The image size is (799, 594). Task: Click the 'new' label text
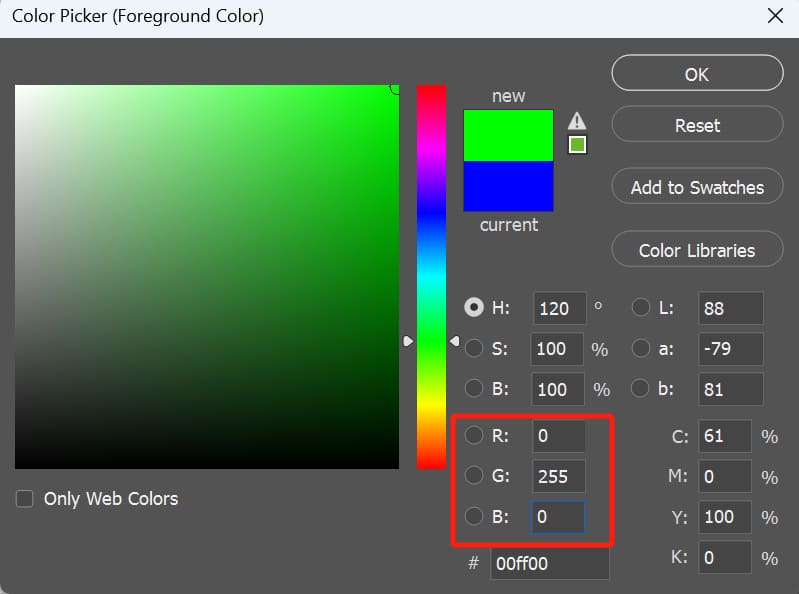coord(508,96)
